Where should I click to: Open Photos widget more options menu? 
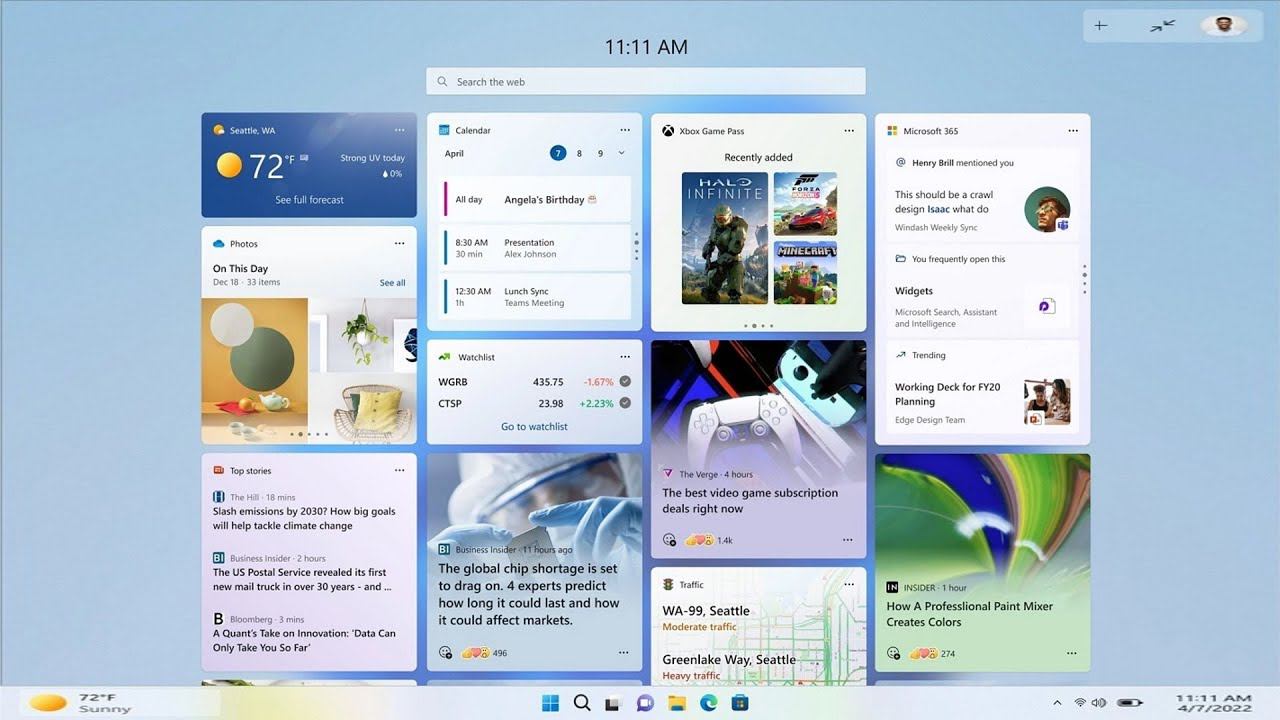(399, 244)
